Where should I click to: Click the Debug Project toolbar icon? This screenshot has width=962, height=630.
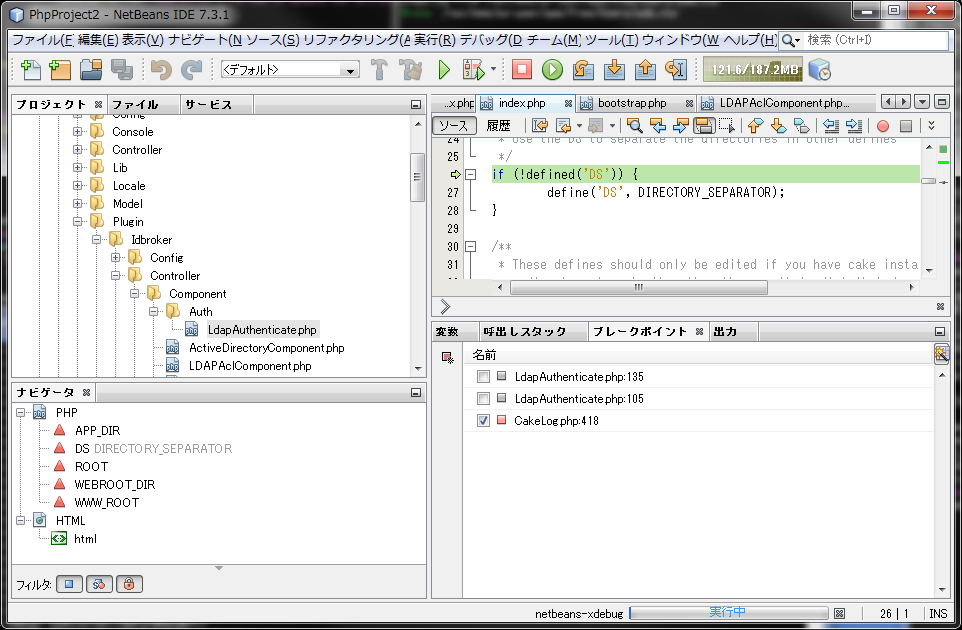pos(474,69)
